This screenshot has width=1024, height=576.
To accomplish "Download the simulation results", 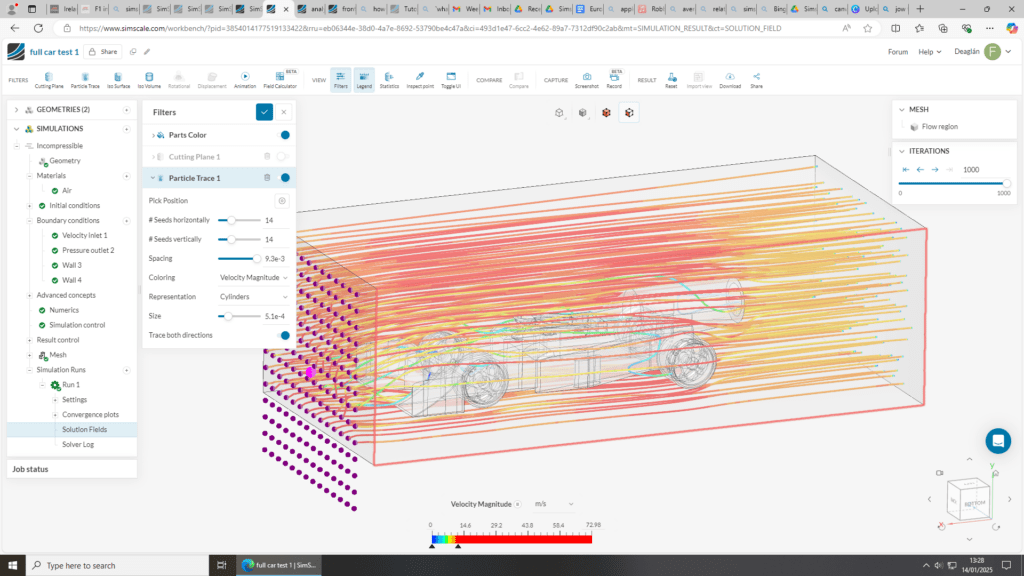I will click(729, 77).
